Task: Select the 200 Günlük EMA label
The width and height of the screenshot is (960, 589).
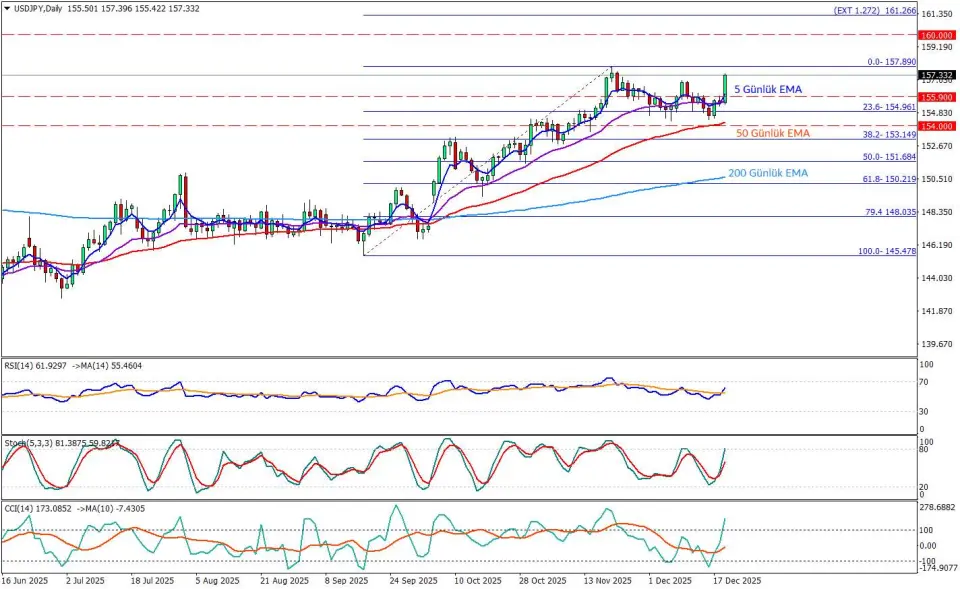Action: click(768, 173)
